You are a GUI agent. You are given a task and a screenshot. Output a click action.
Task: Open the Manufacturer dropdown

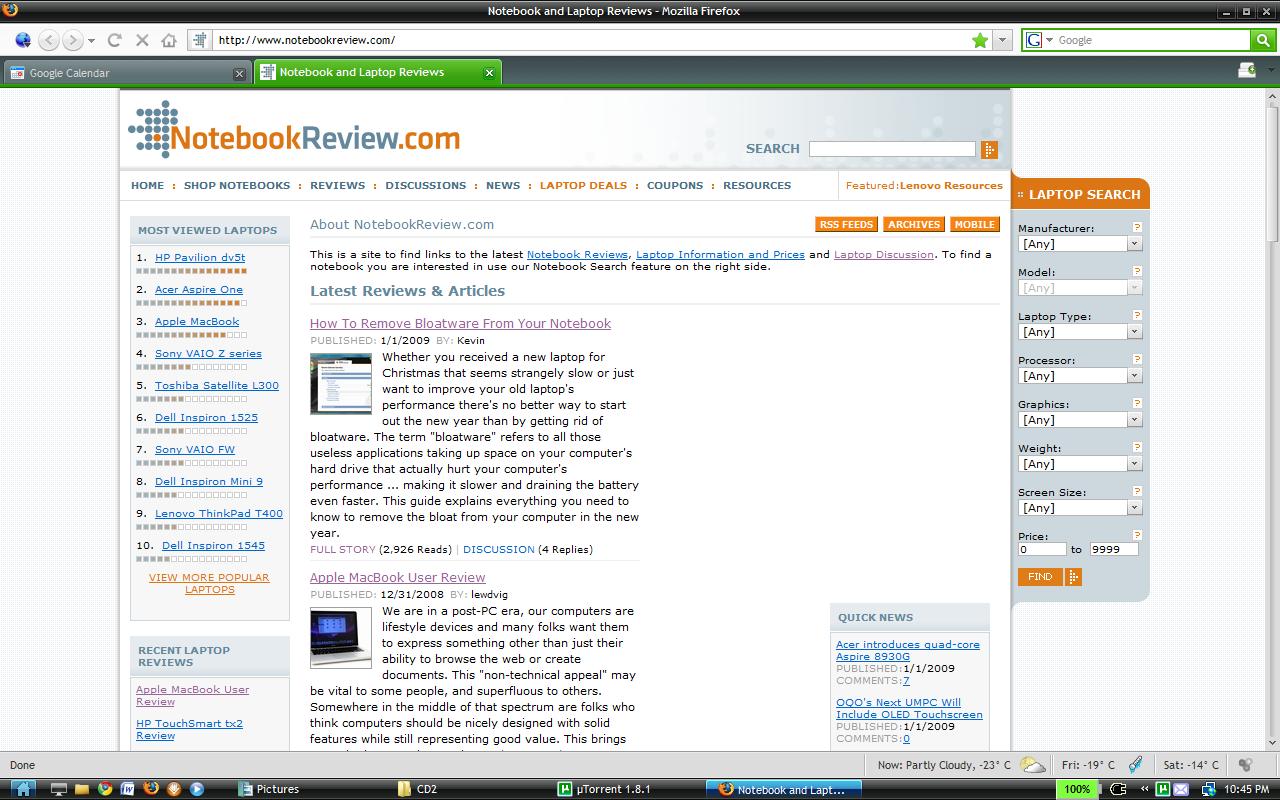click(x=1080, y=244)
